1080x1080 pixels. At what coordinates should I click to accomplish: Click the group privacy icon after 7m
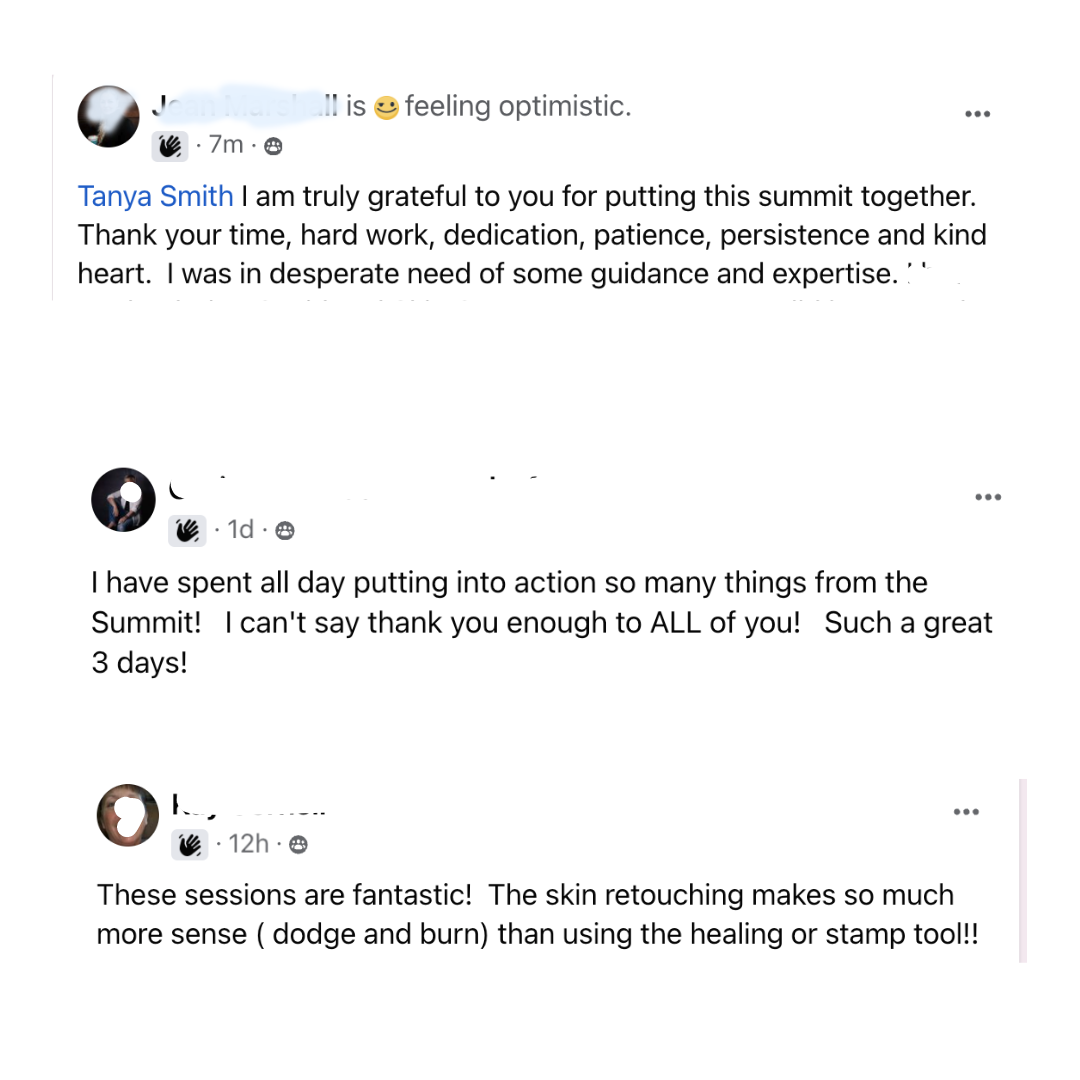click(x=273, y=146)
